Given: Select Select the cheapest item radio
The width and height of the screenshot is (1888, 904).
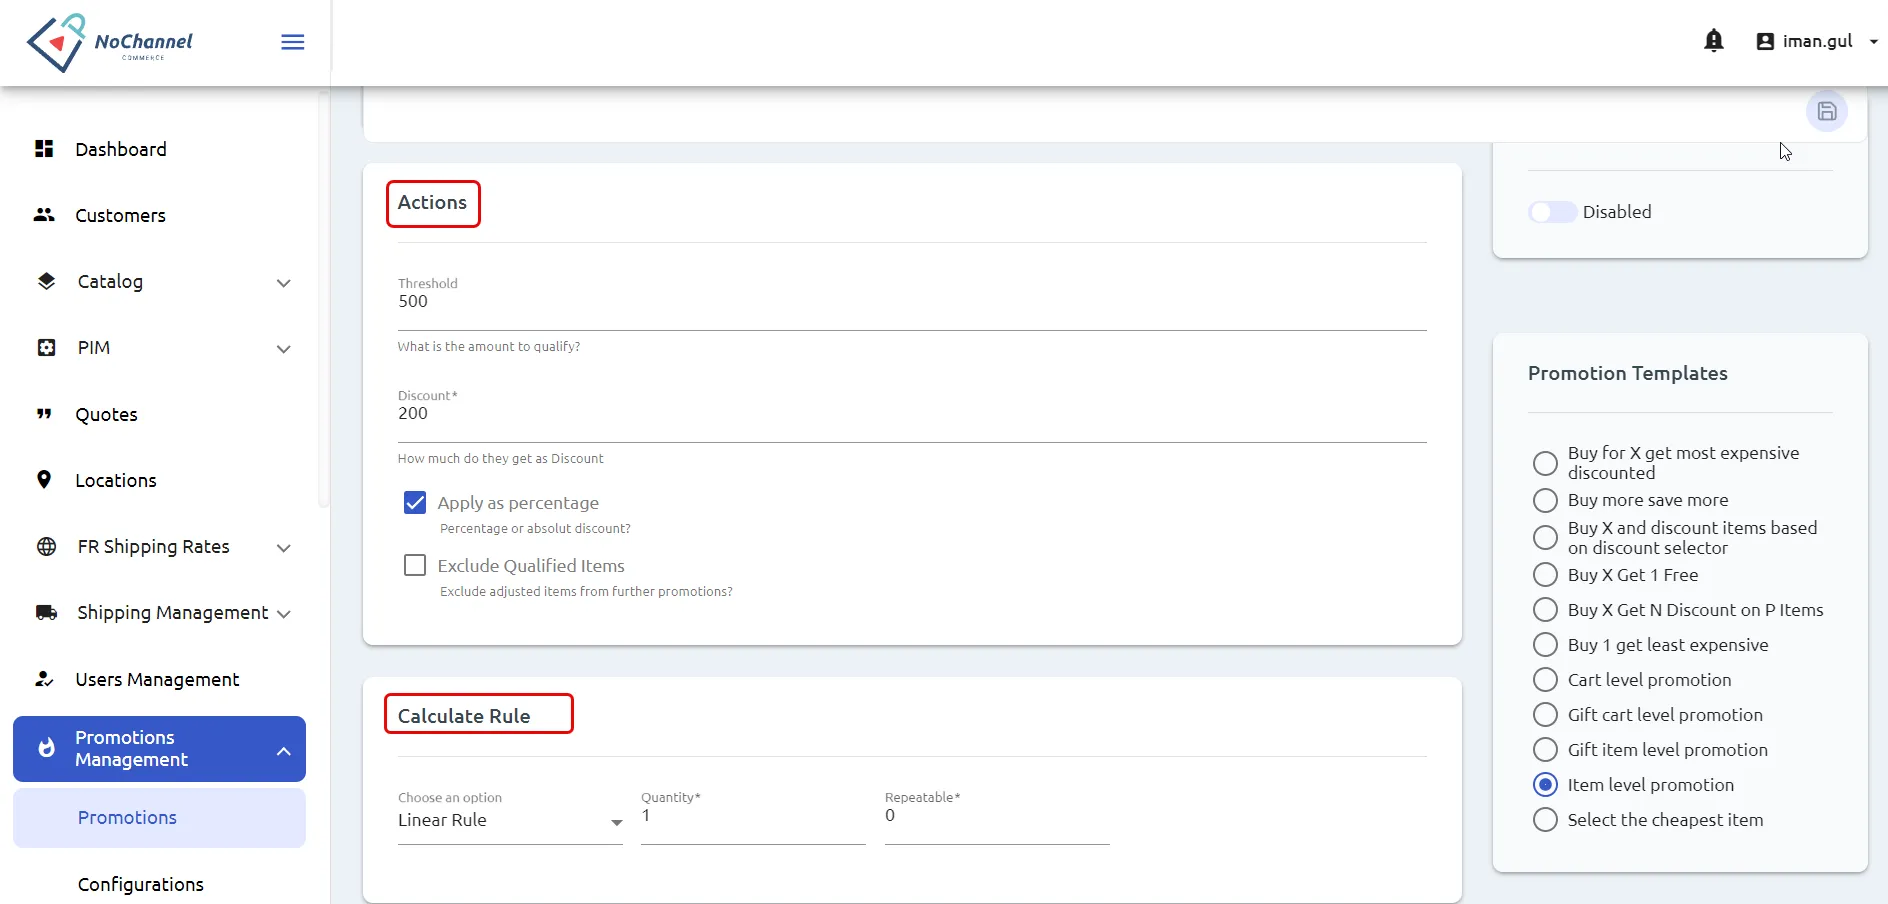Looking at the screenshot, I should click(x=1545, y=820).
